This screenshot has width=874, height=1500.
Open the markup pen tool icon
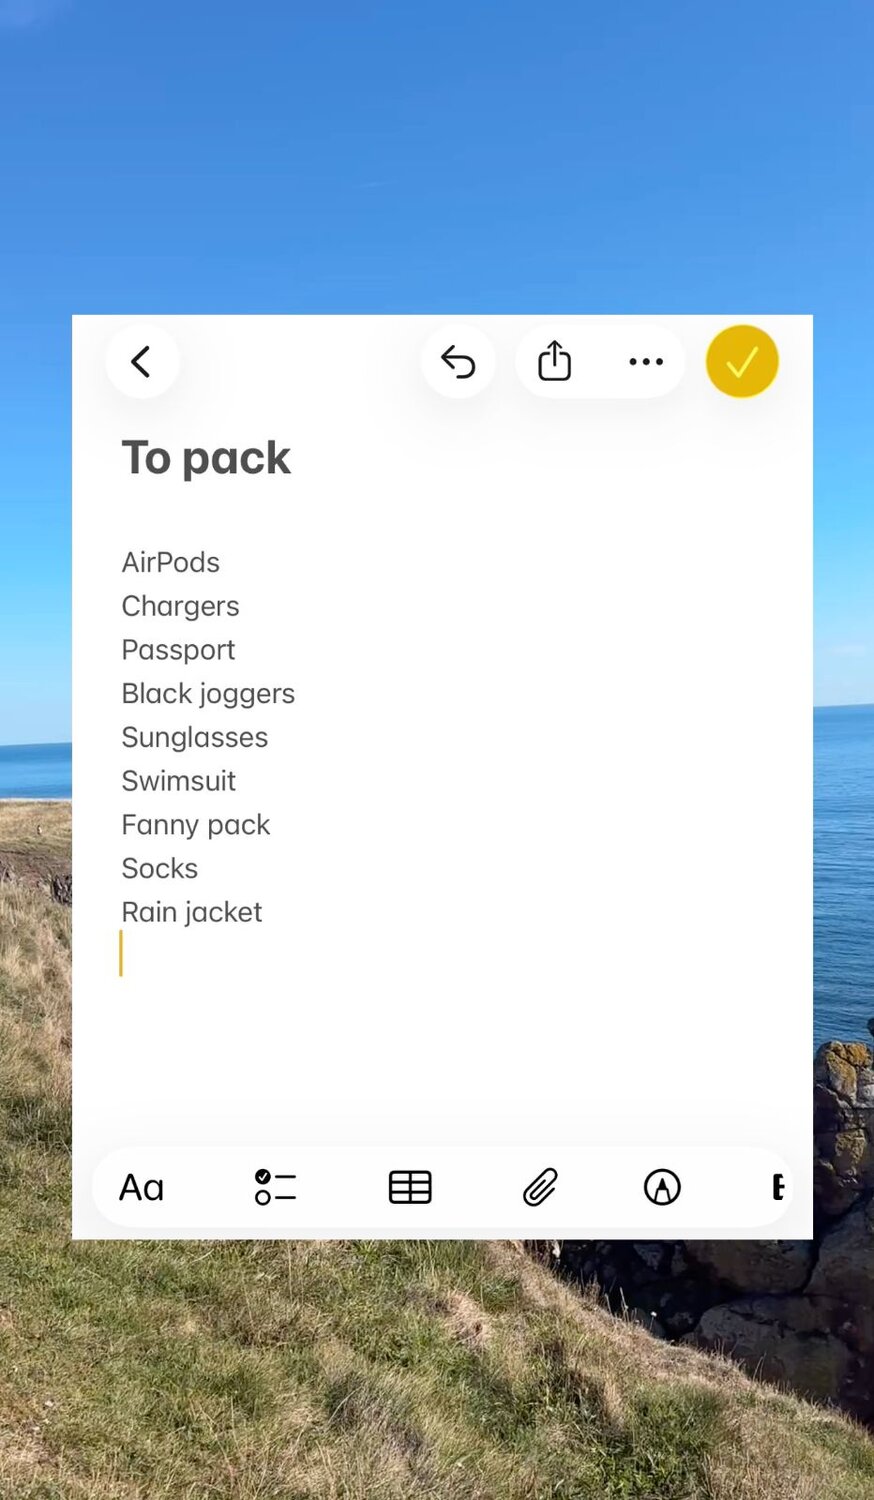tap(662, 1187)
